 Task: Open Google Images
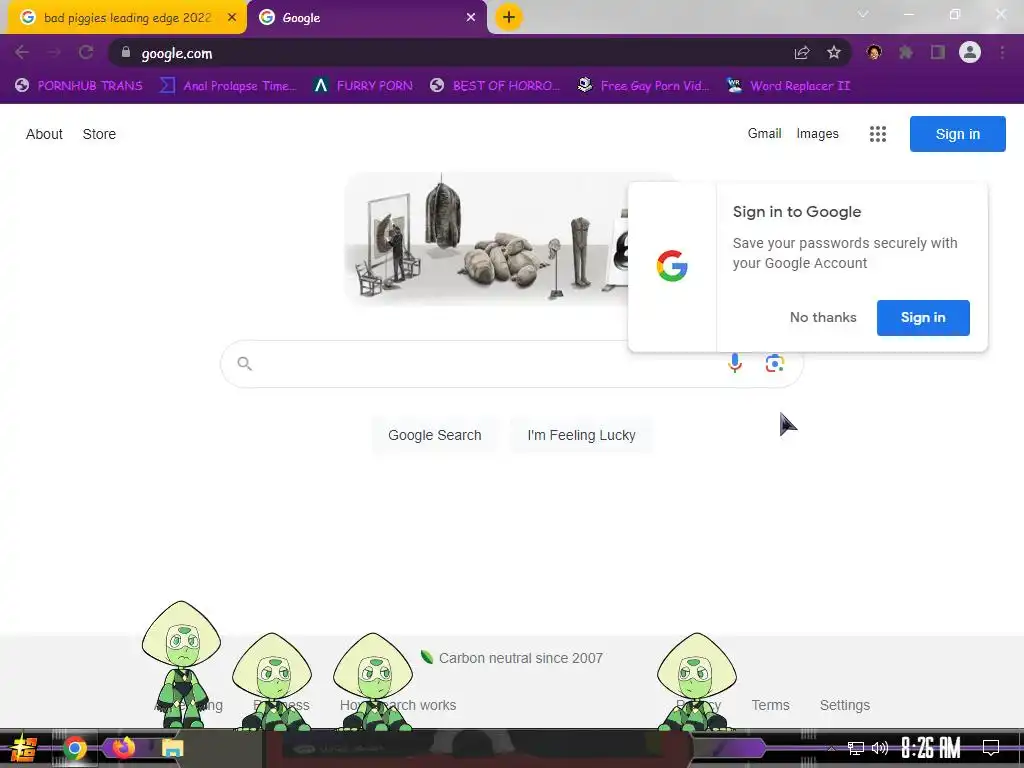point(817,133)
